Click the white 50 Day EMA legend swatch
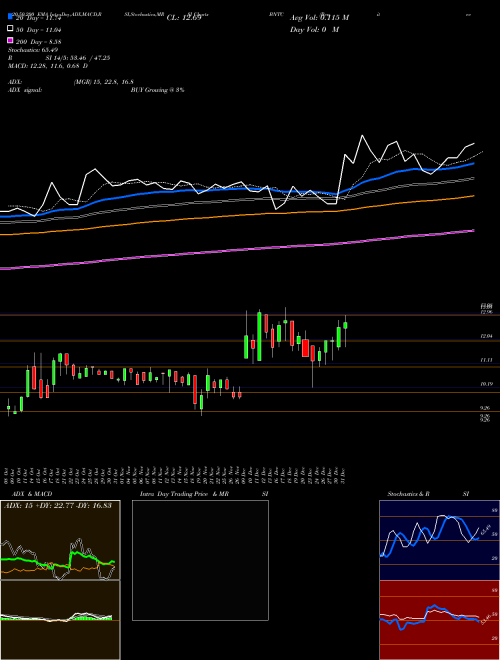Viewport: 500px width, 660px height. click(x=11, y=29)
